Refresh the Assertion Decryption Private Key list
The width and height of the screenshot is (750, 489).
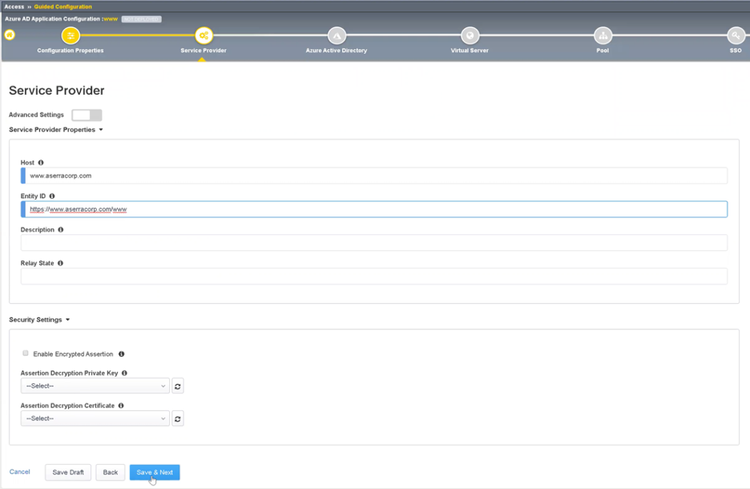[177, 386]
